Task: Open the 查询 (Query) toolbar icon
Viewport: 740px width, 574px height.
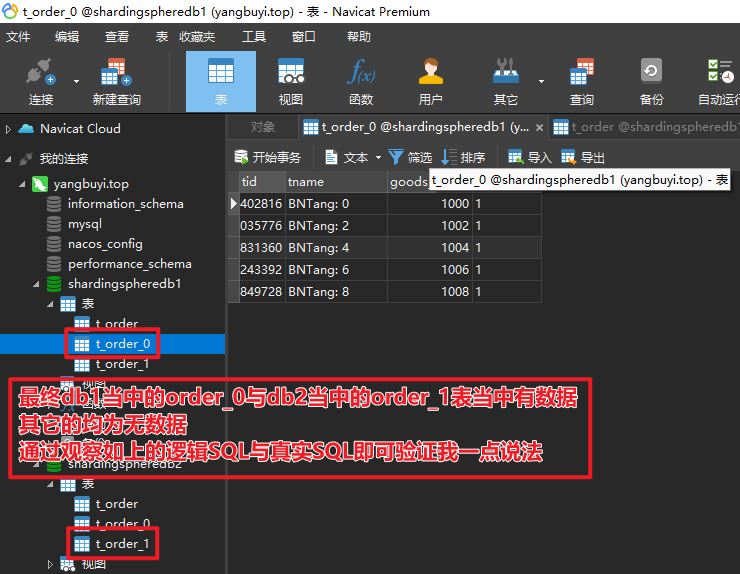Action: (581, 81)
